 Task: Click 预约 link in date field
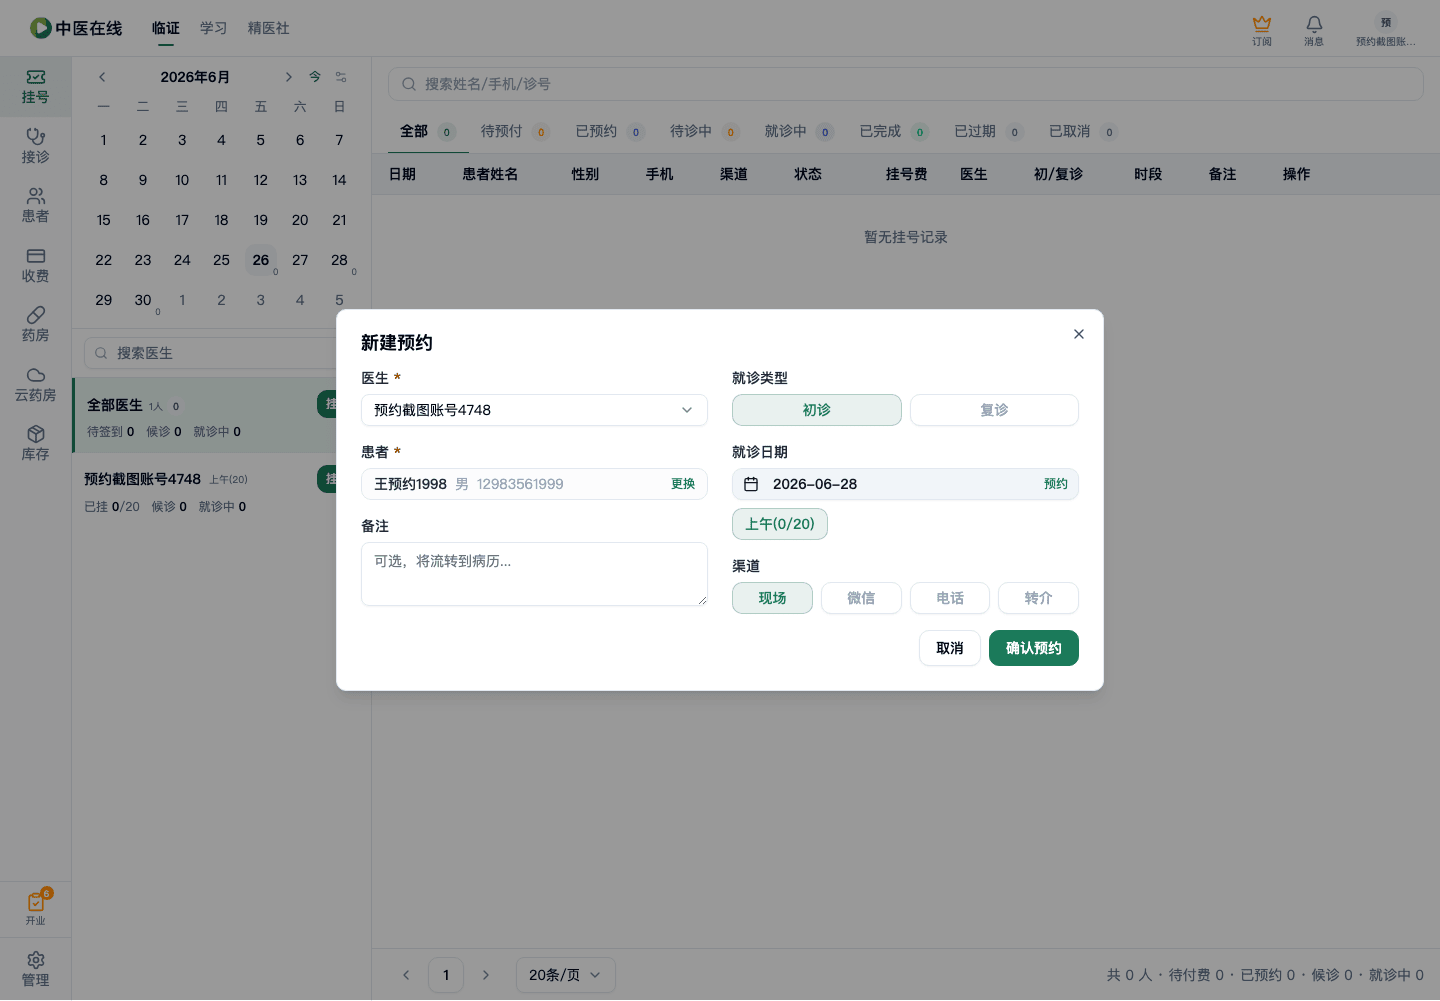(1056, 484)
